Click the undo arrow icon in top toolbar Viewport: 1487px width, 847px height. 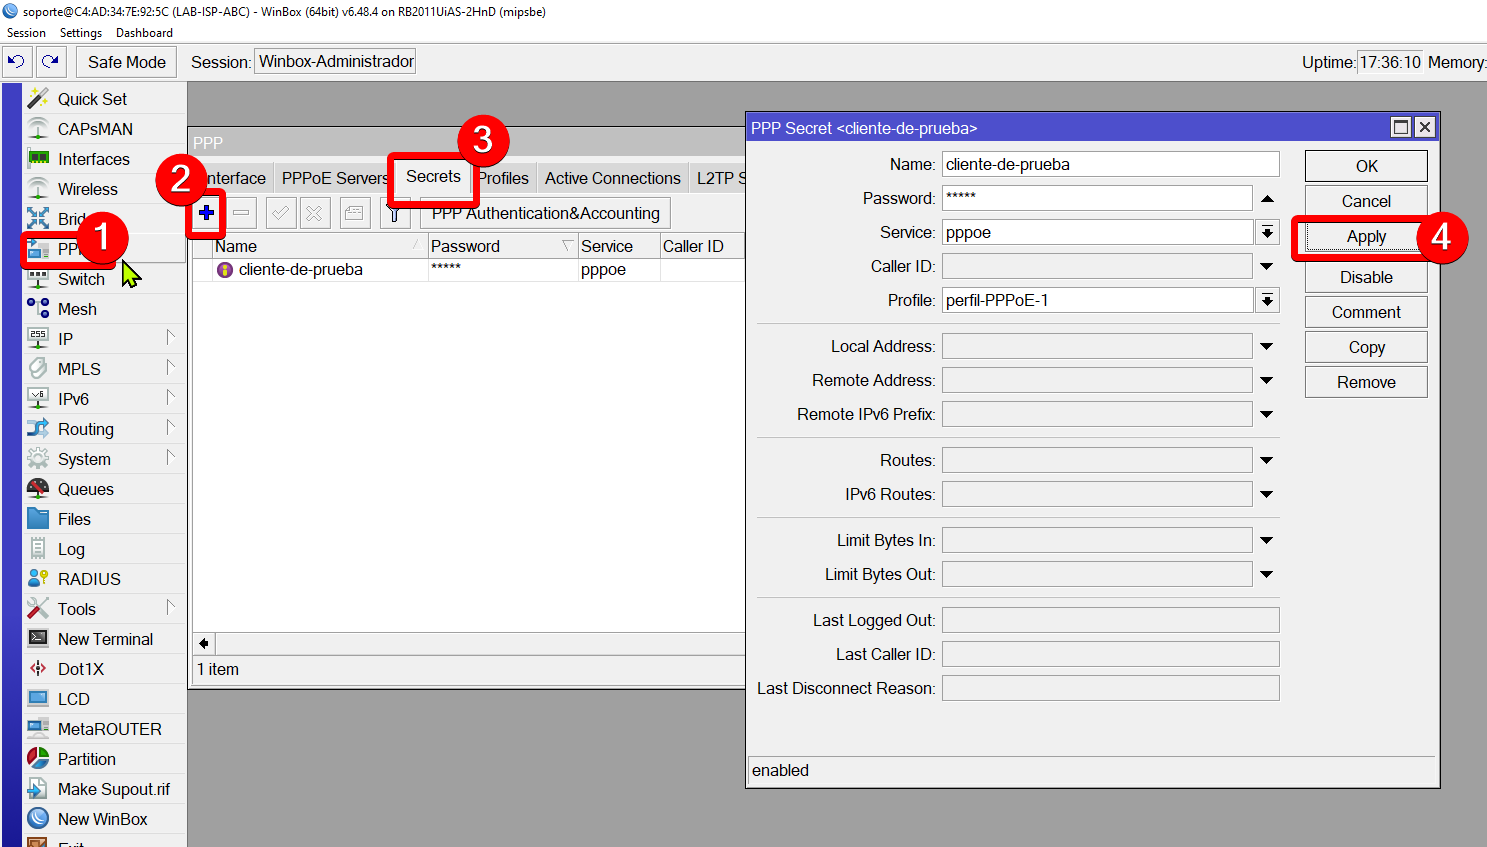pyautogui.click(x=16, y=62)
